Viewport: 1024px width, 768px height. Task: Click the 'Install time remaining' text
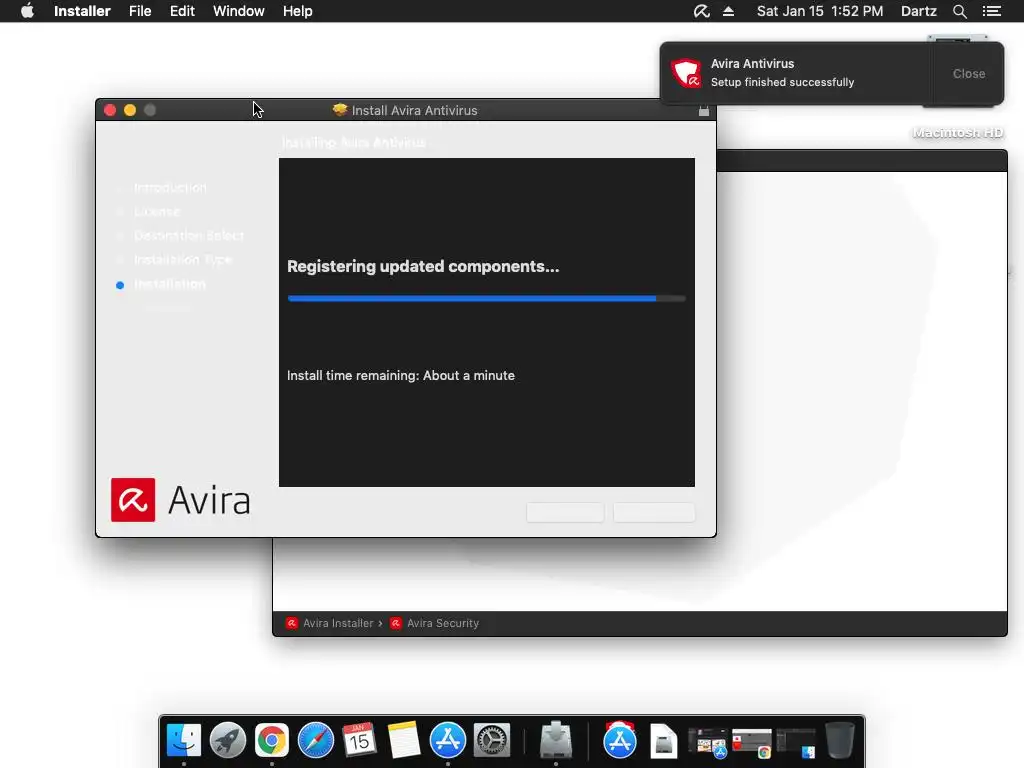tap(401, 376)
